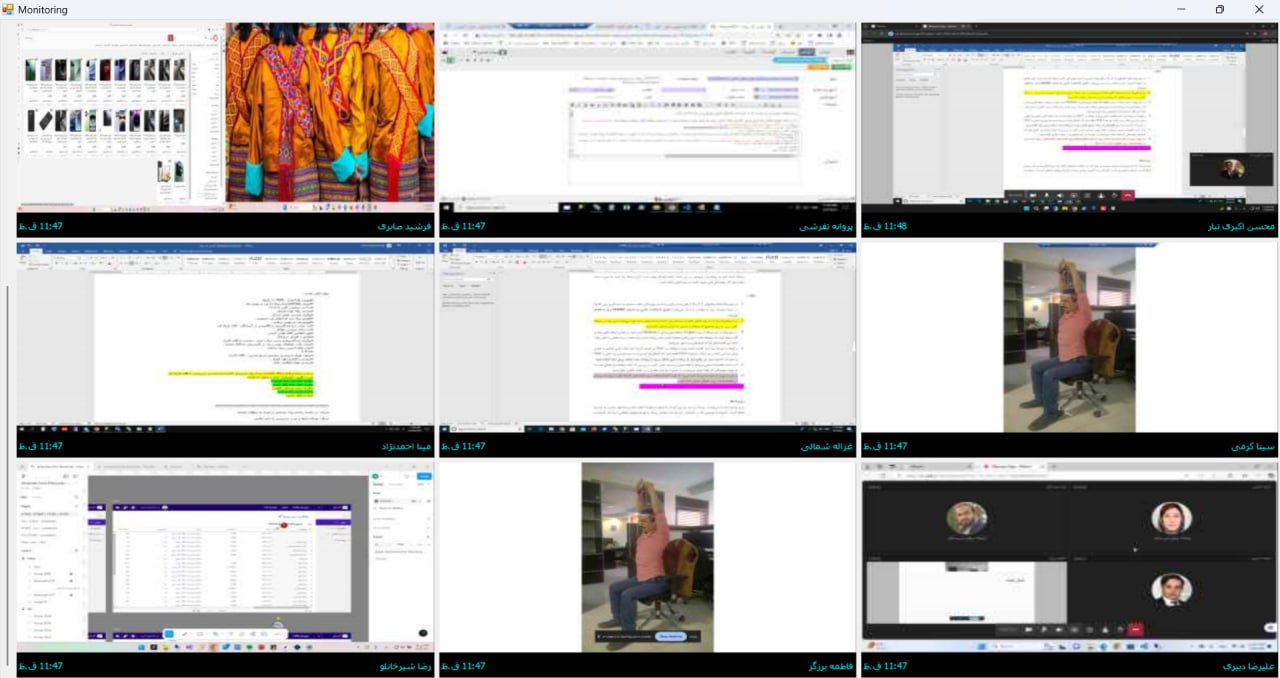Click the name label محسن اکبری تبار

pyautogui.click(x=1240, y=227)
